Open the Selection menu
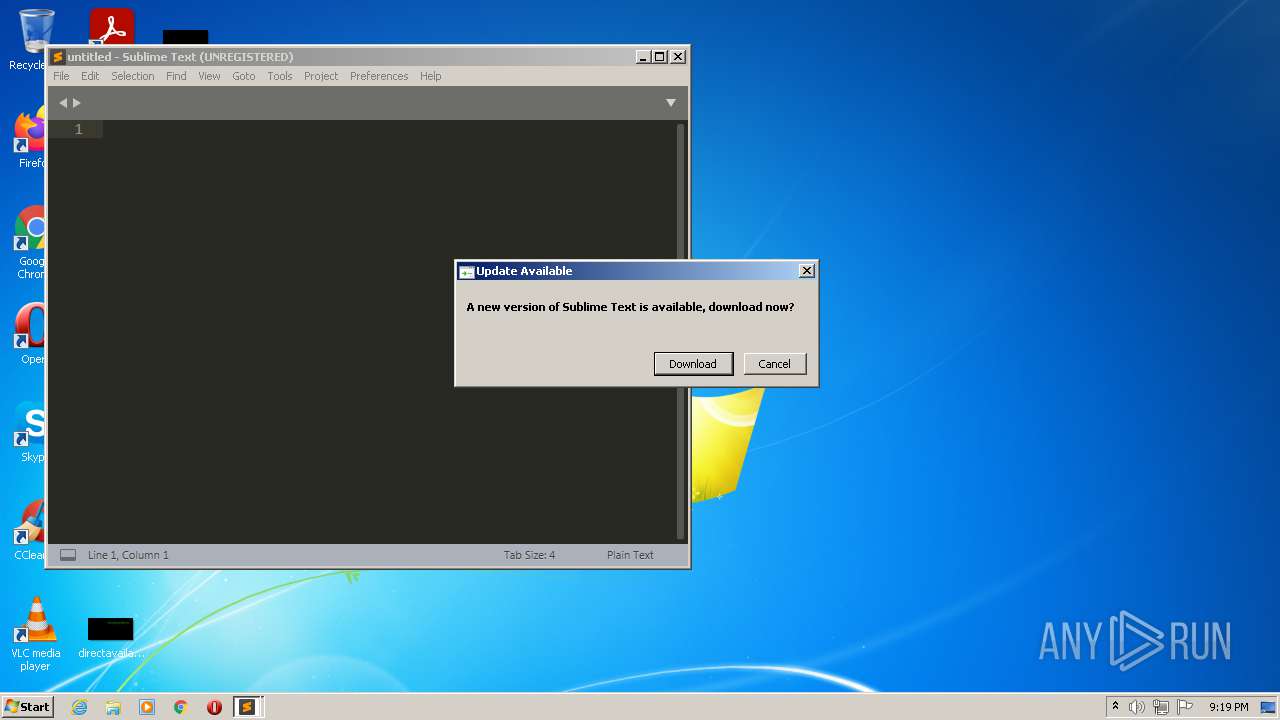1280x720 pixels. [x=133, y=76]
